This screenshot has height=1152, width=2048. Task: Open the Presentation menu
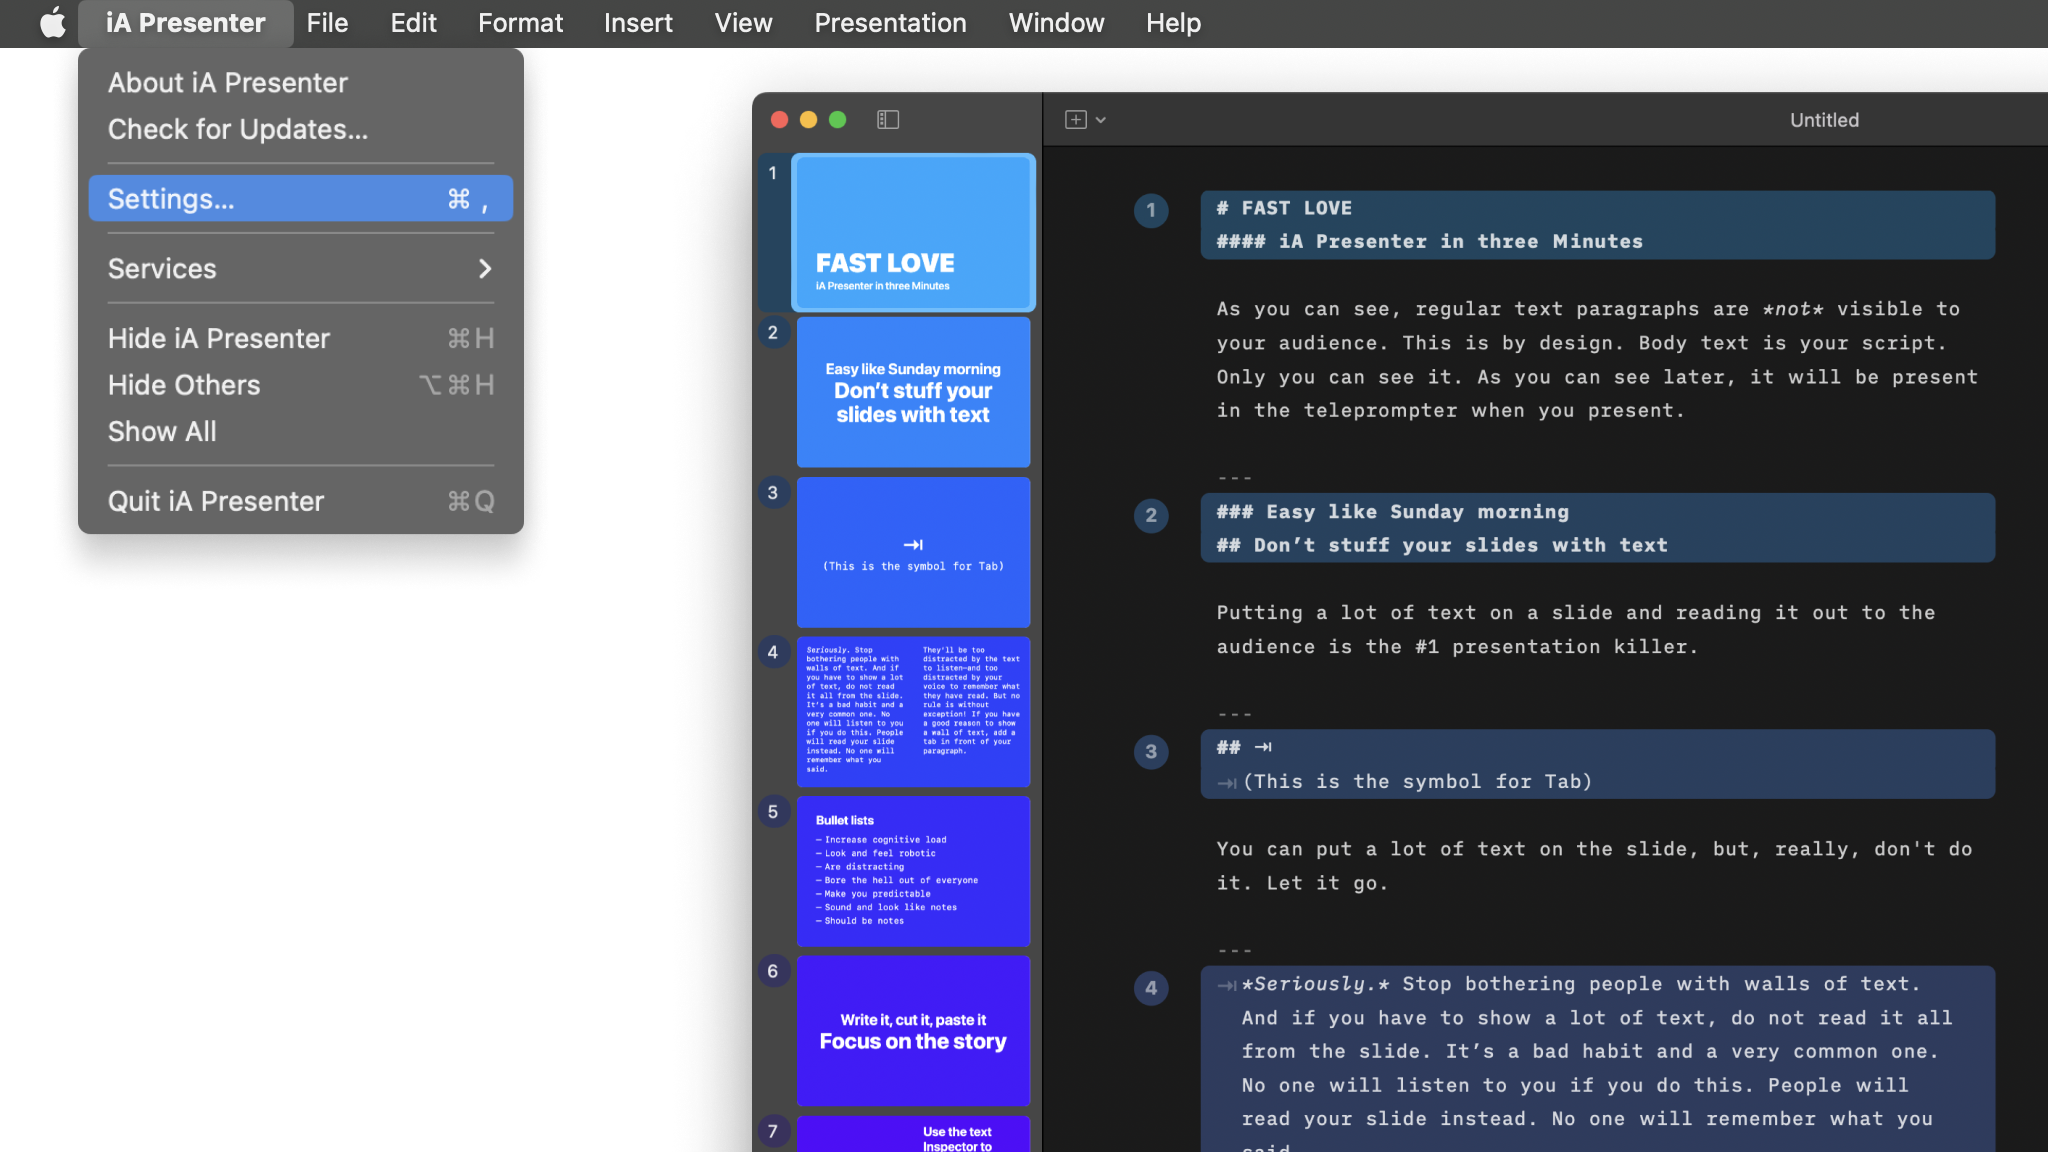pos(890,23)
